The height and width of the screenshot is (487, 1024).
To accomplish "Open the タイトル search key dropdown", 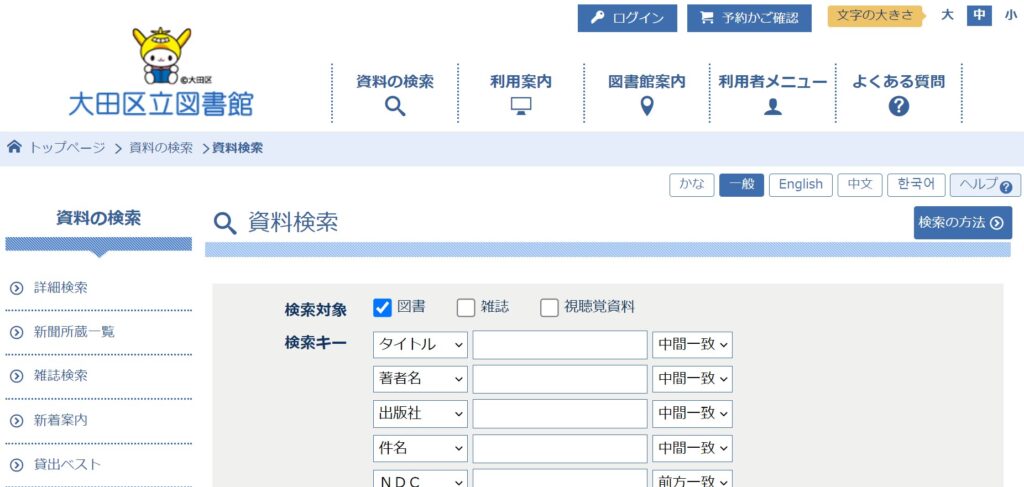I will (x=420, y=345).
